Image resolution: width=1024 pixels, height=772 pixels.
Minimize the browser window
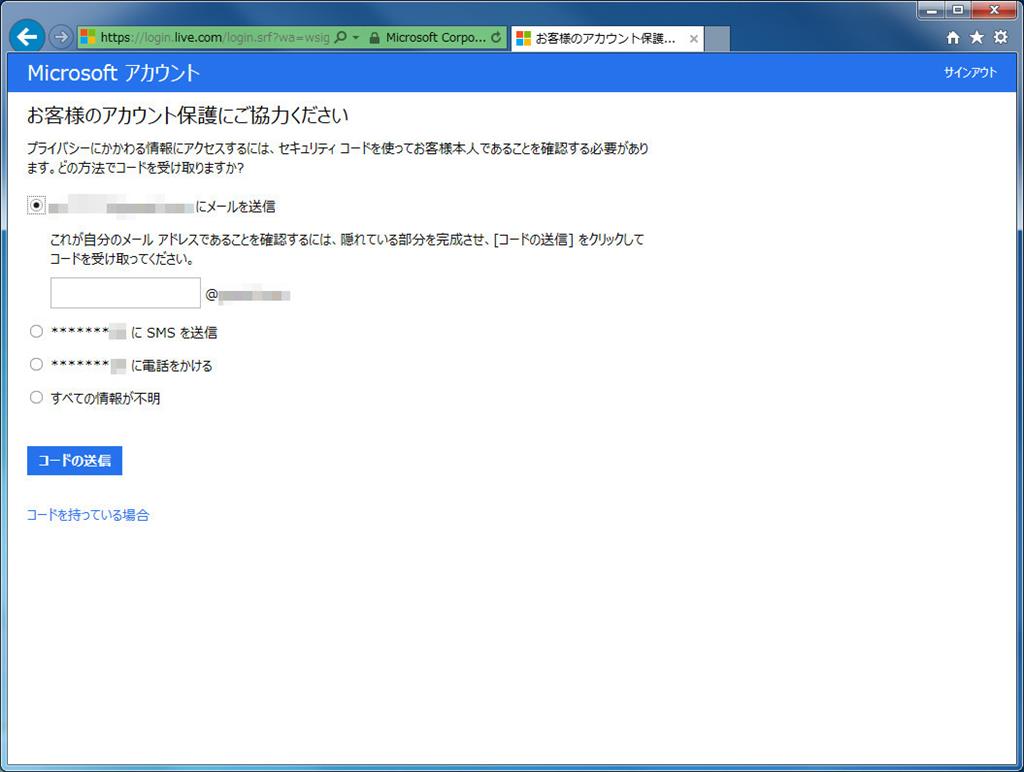point(933,10)
